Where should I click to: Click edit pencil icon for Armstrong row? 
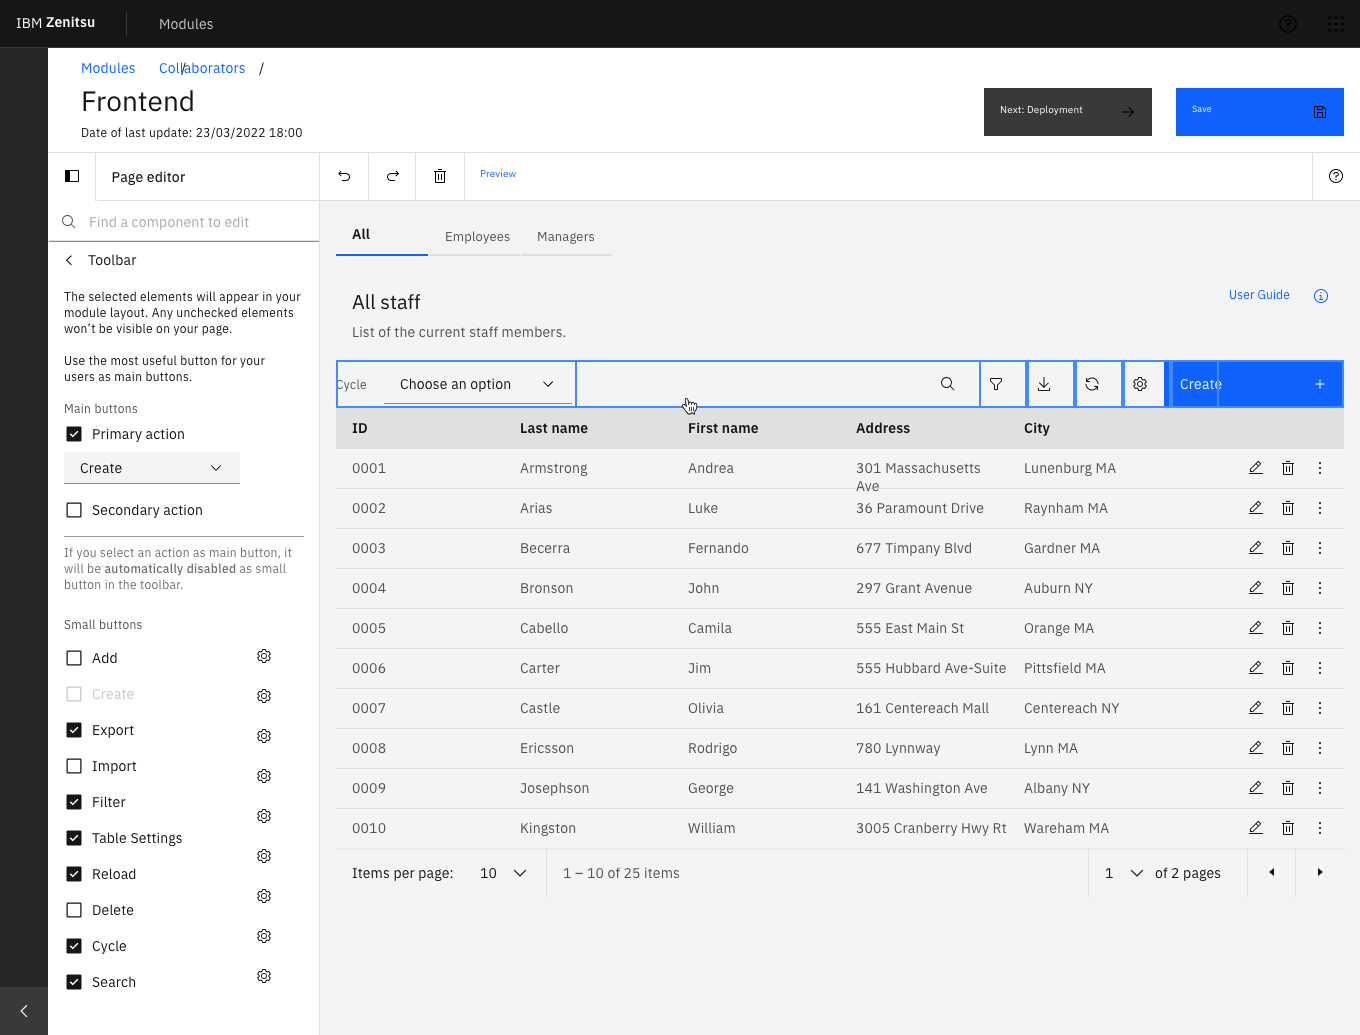[x=1256, y=468]
